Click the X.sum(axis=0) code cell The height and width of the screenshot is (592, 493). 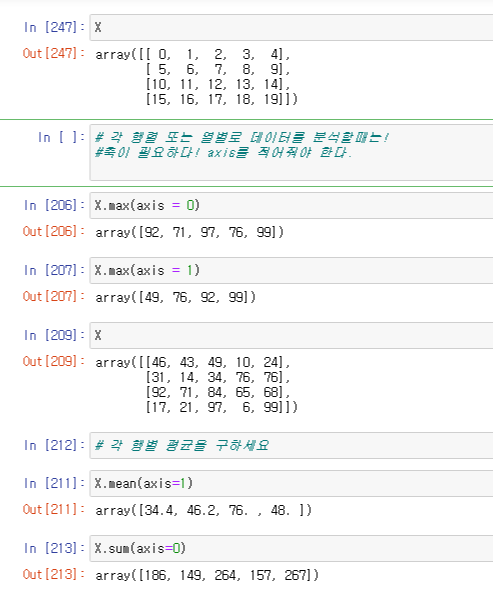coord(291,548)
